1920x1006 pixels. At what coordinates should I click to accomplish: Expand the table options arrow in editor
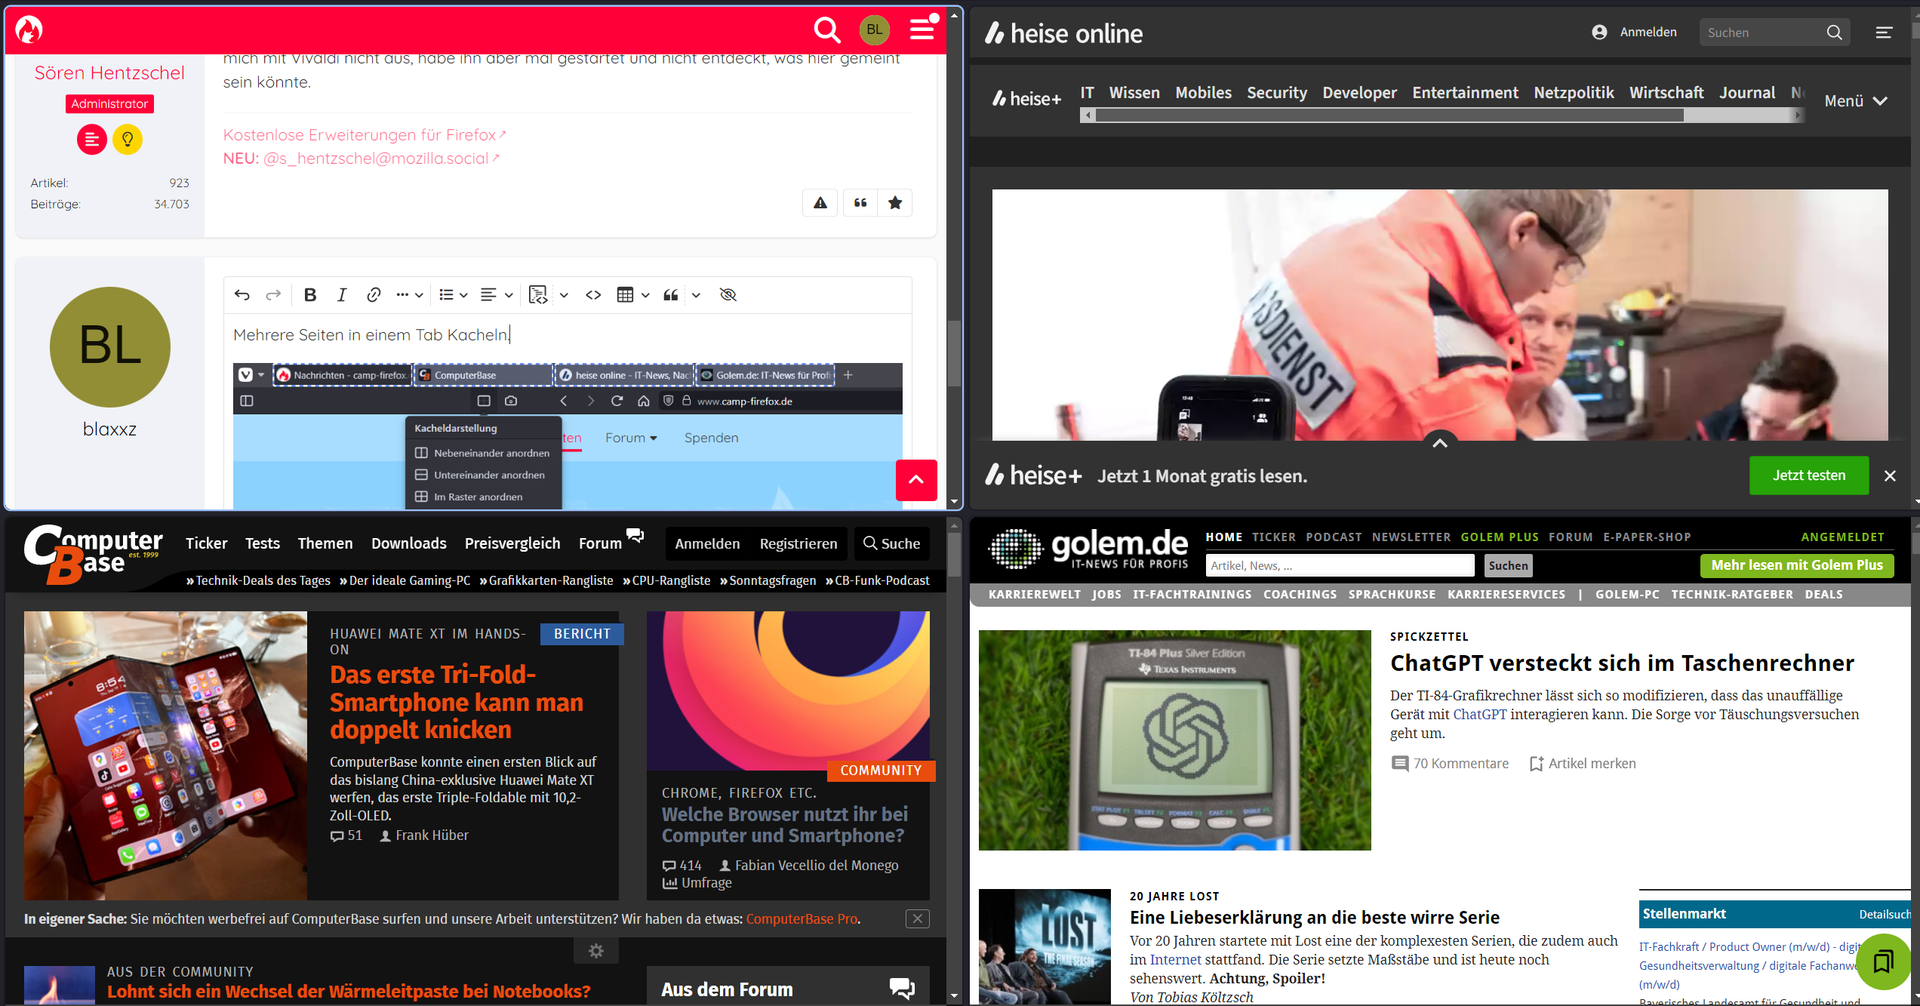click(x=645, y=295)
